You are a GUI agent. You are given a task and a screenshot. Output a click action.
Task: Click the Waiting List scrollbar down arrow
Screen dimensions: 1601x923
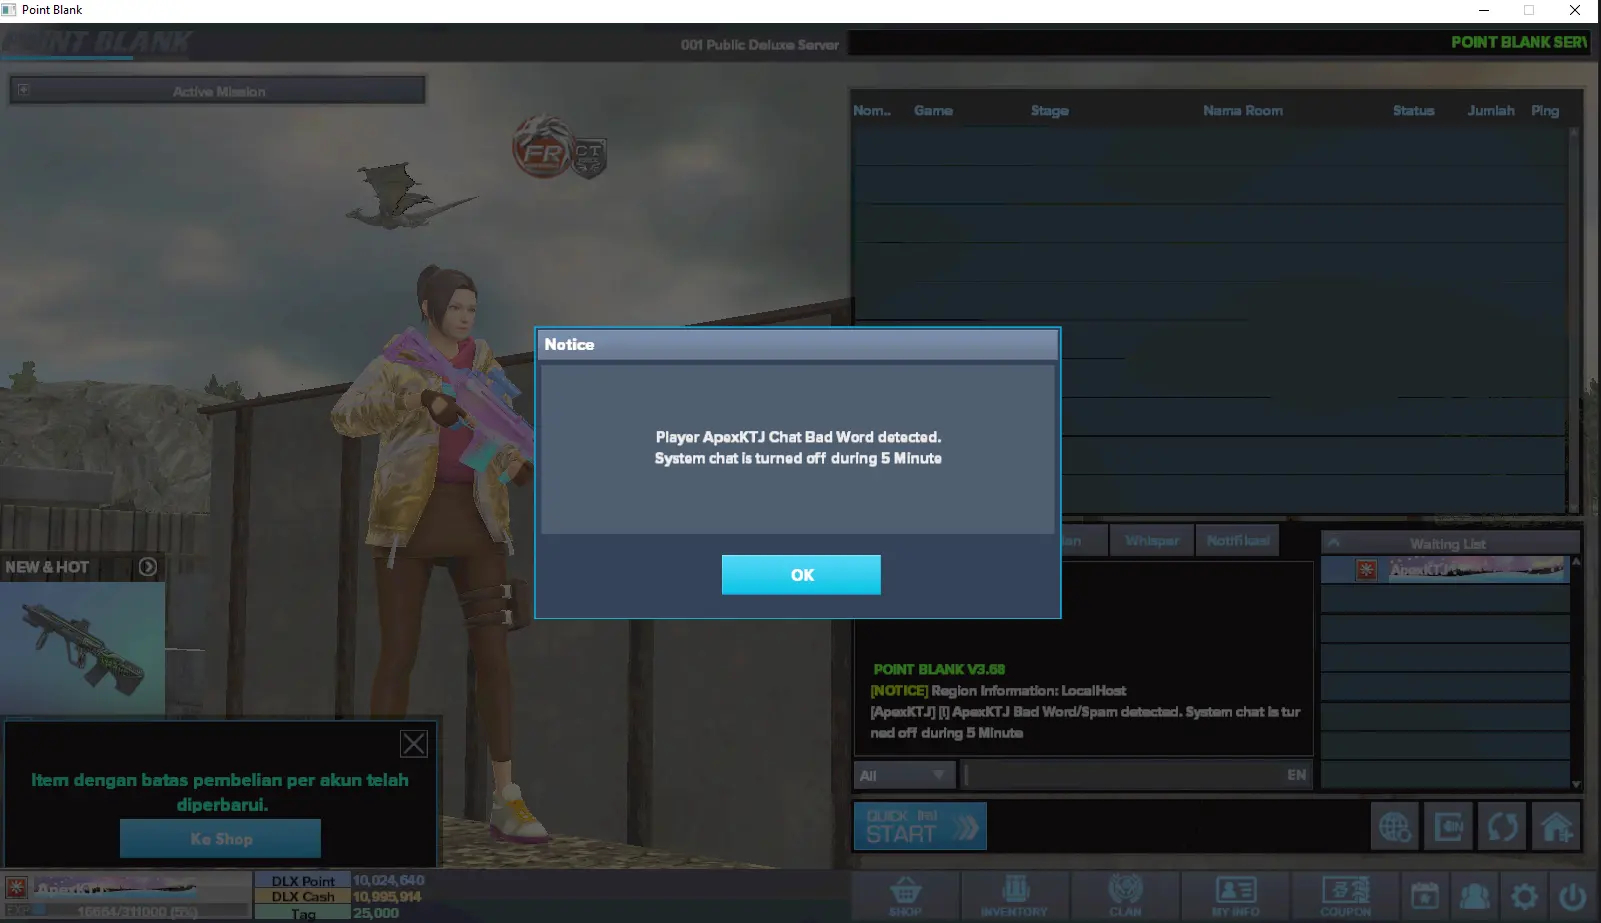tap(1576, 784)
